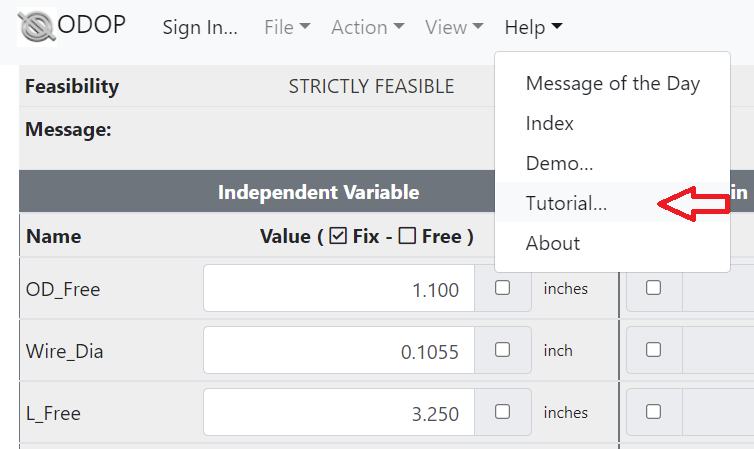The image size is (754, 449).
Task: Open the View dropdown menu
Action: (x=454, y=27)
